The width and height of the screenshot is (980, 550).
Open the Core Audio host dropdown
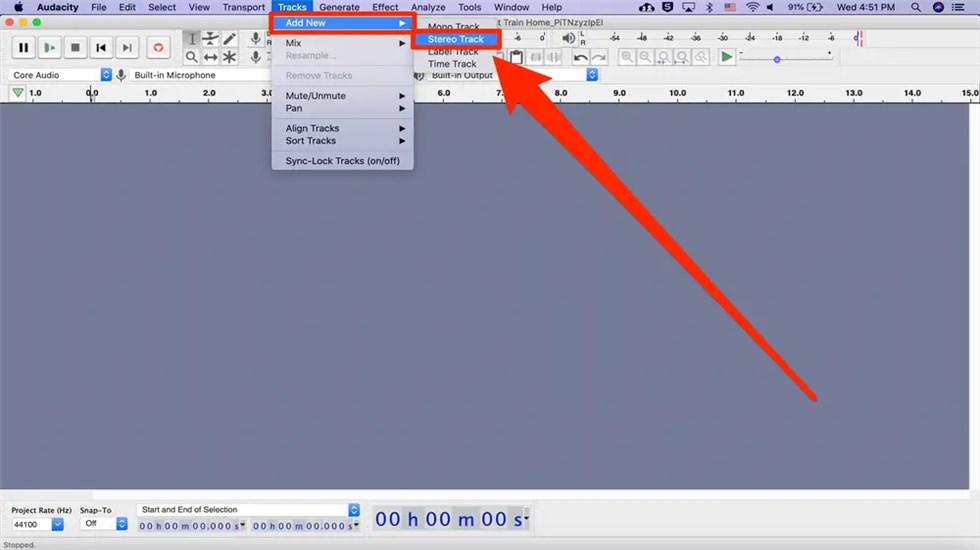(60, 75)
